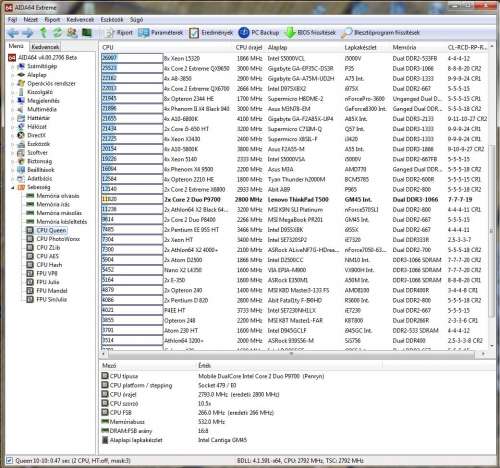This screenshot has width=500, height=468.
Task: Click the users toolbar icon
Action: point(72,32)
